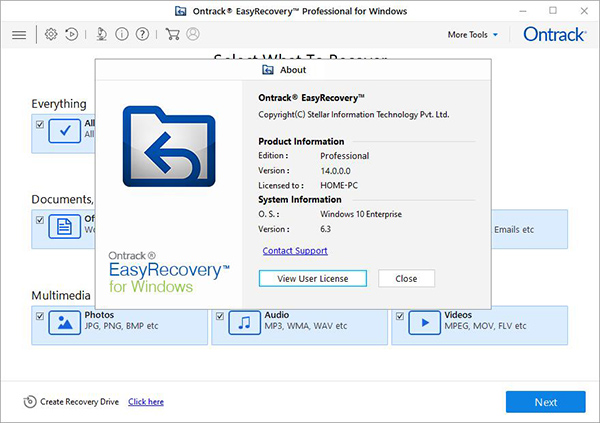
Task: Minimize the EasyRecovery window
Action: [x=523, y=11]
